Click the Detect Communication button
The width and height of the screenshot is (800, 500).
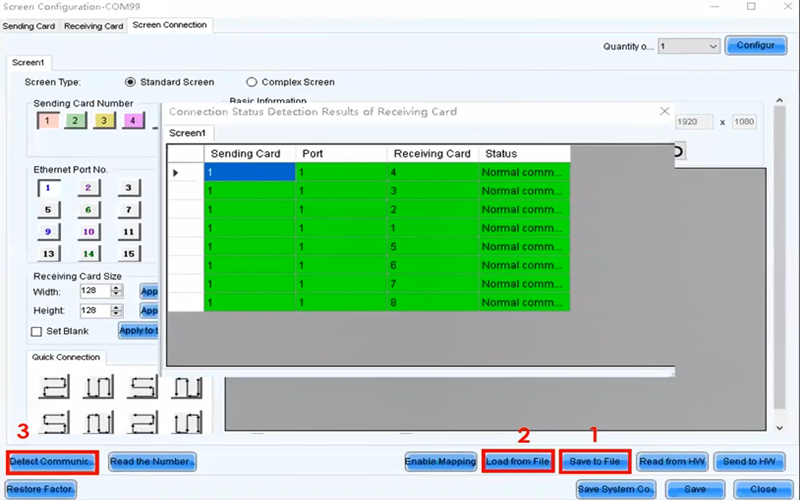[x=52, y=462]
